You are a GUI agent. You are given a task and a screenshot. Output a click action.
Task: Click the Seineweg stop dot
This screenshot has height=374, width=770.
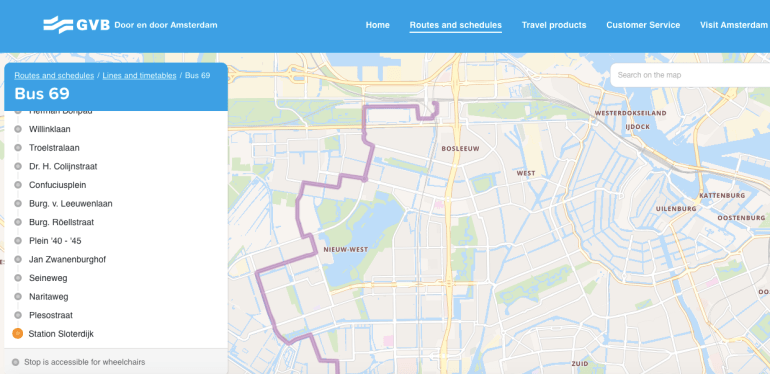[18, 278]
